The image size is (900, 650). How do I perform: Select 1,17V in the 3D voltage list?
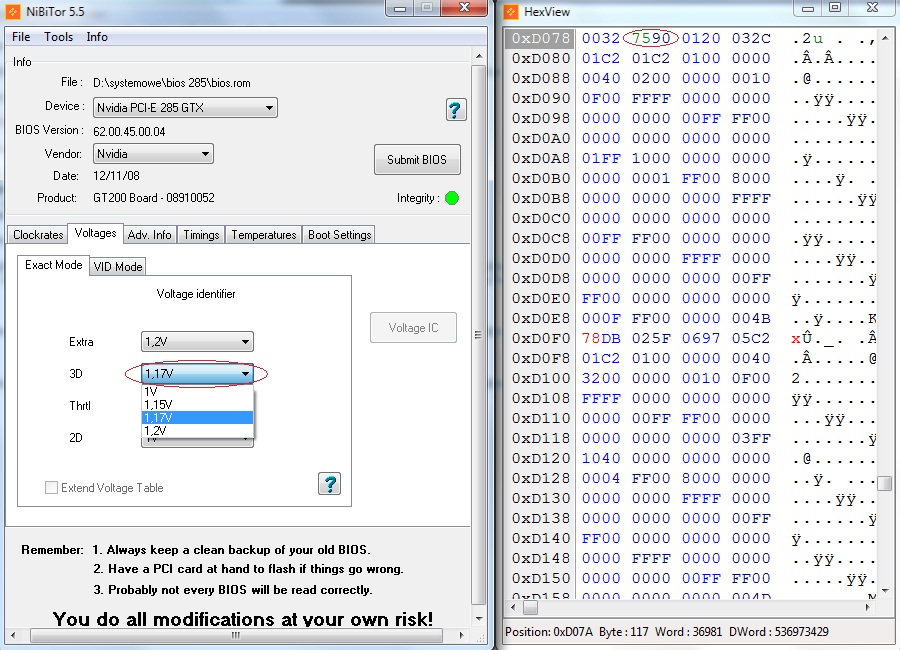(x=197, y=417)
